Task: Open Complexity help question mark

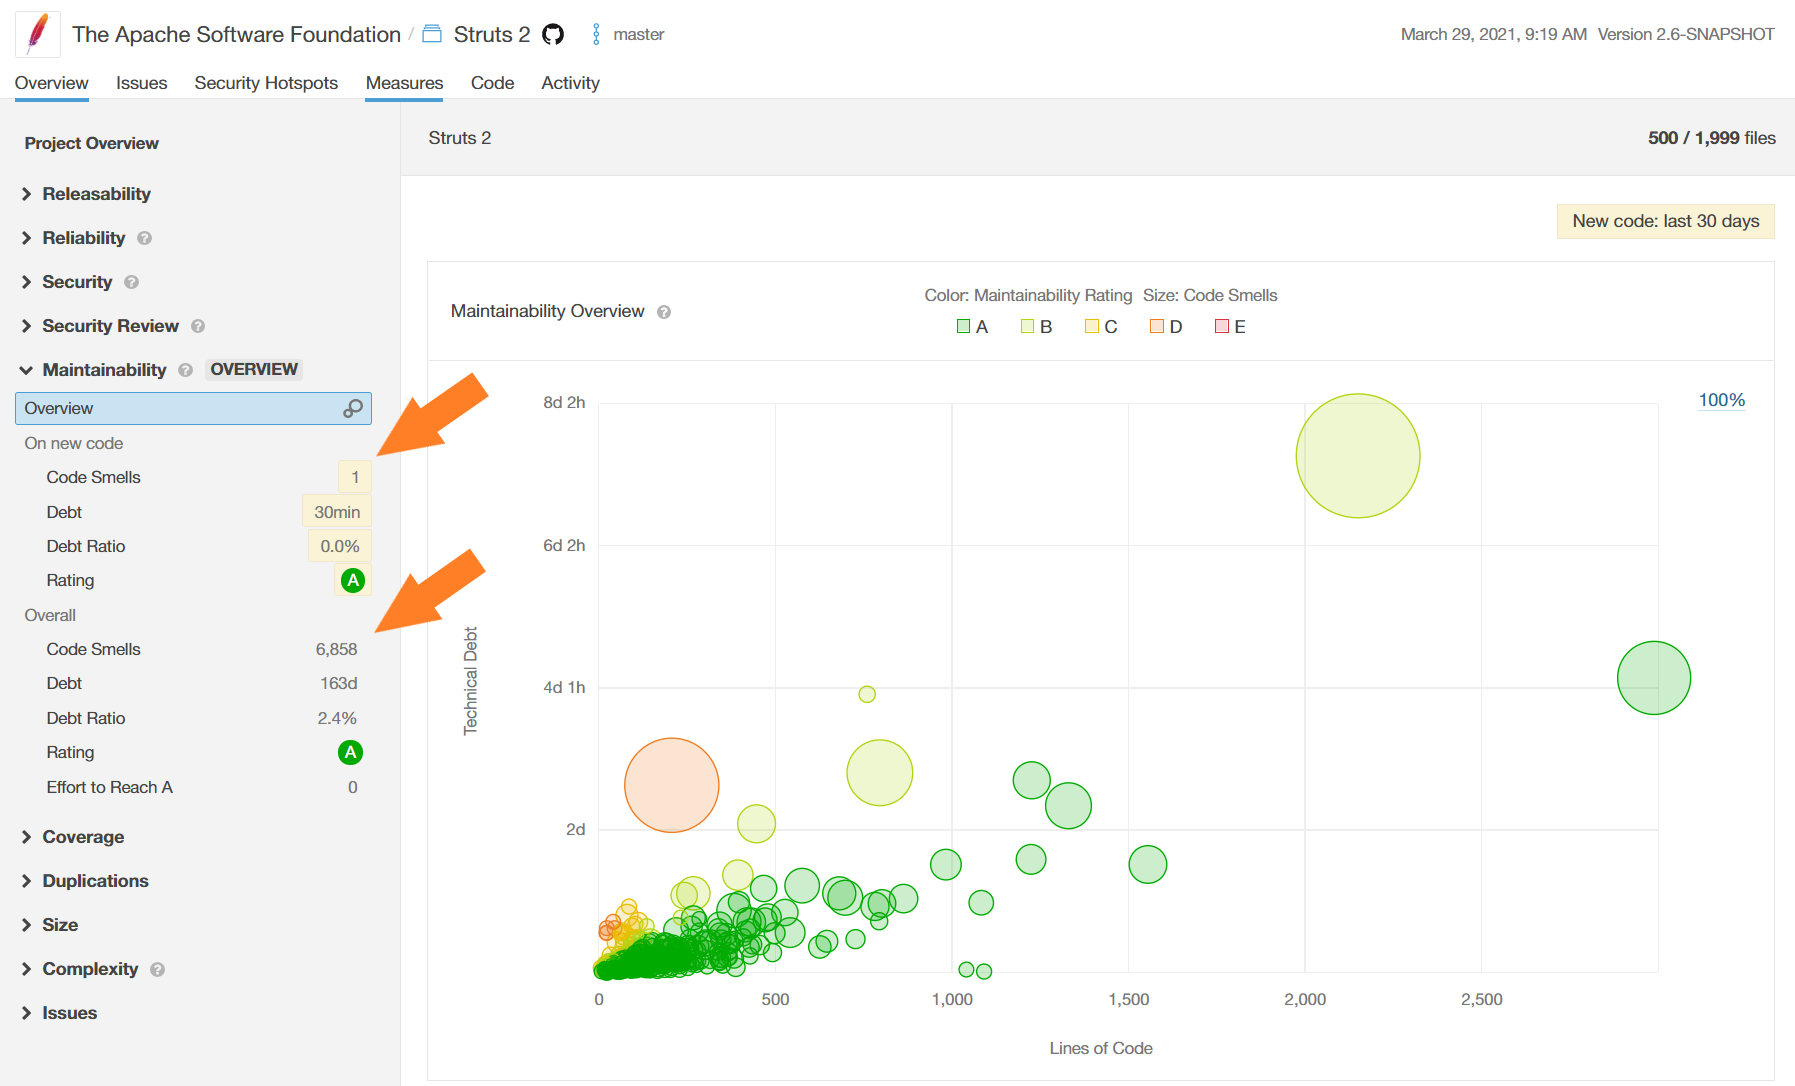Action: point(157,969)
